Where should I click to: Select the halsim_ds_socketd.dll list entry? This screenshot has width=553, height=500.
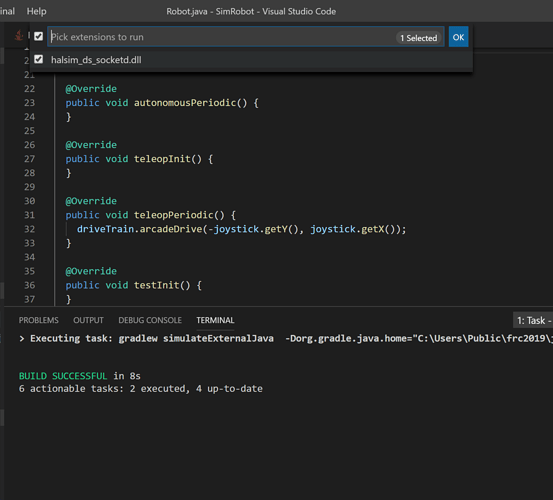[251, 60]
